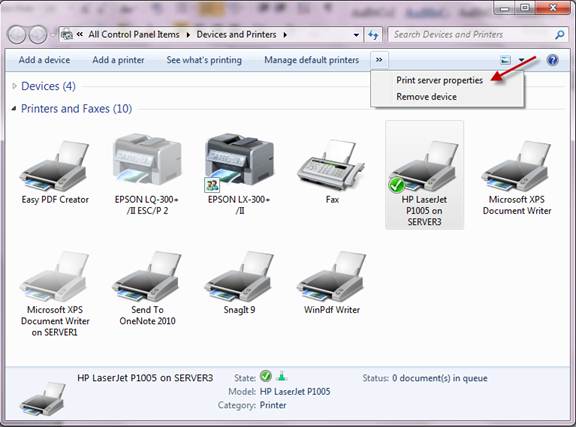Choose Print server properties from menu
Image resolution: width=576 pixels, height=427 pixels.
pos(439,80)
